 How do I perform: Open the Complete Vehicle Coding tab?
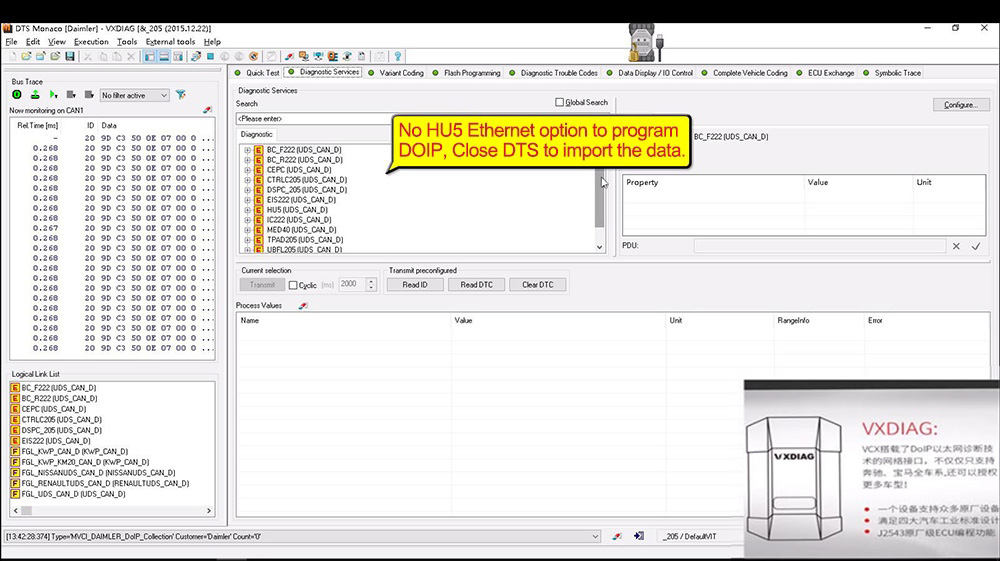point(744,73)
